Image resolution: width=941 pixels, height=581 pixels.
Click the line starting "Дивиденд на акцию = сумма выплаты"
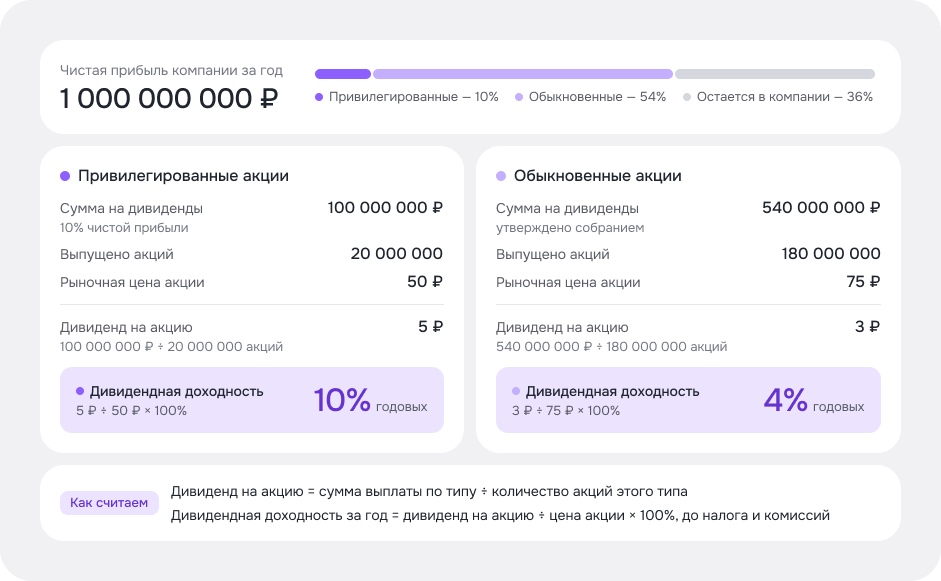(429, 492)
